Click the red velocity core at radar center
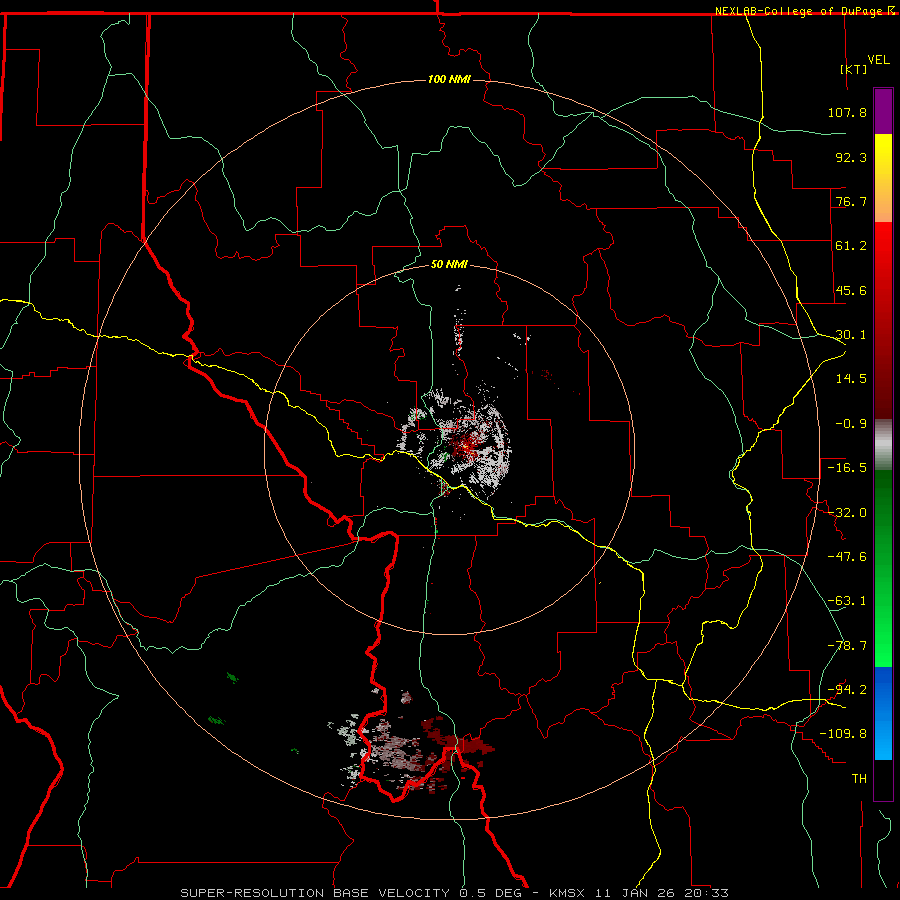This screenshot has height=900, width=900. (466, 447)
